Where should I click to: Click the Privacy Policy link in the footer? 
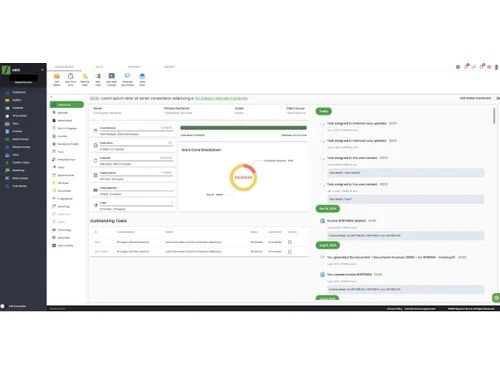coord(394,309)
